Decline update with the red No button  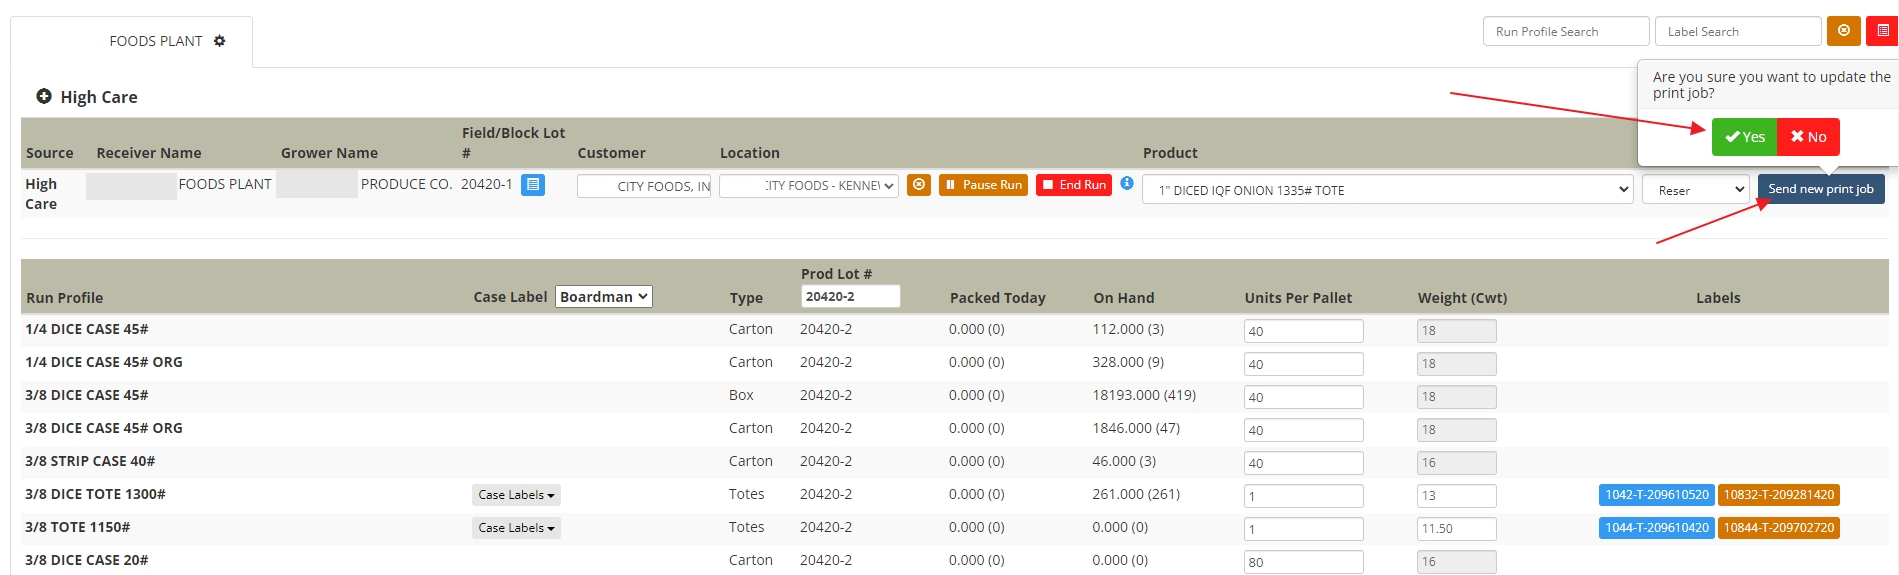pyautogui.click(x=1808, y=137)
